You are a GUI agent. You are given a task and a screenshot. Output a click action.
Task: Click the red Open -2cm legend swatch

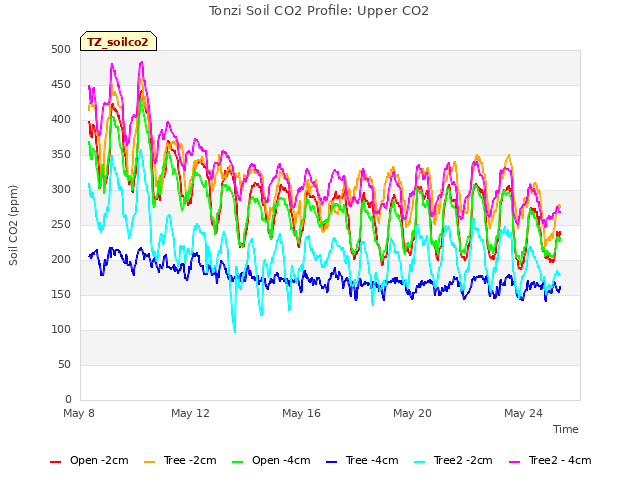[56, 462]
